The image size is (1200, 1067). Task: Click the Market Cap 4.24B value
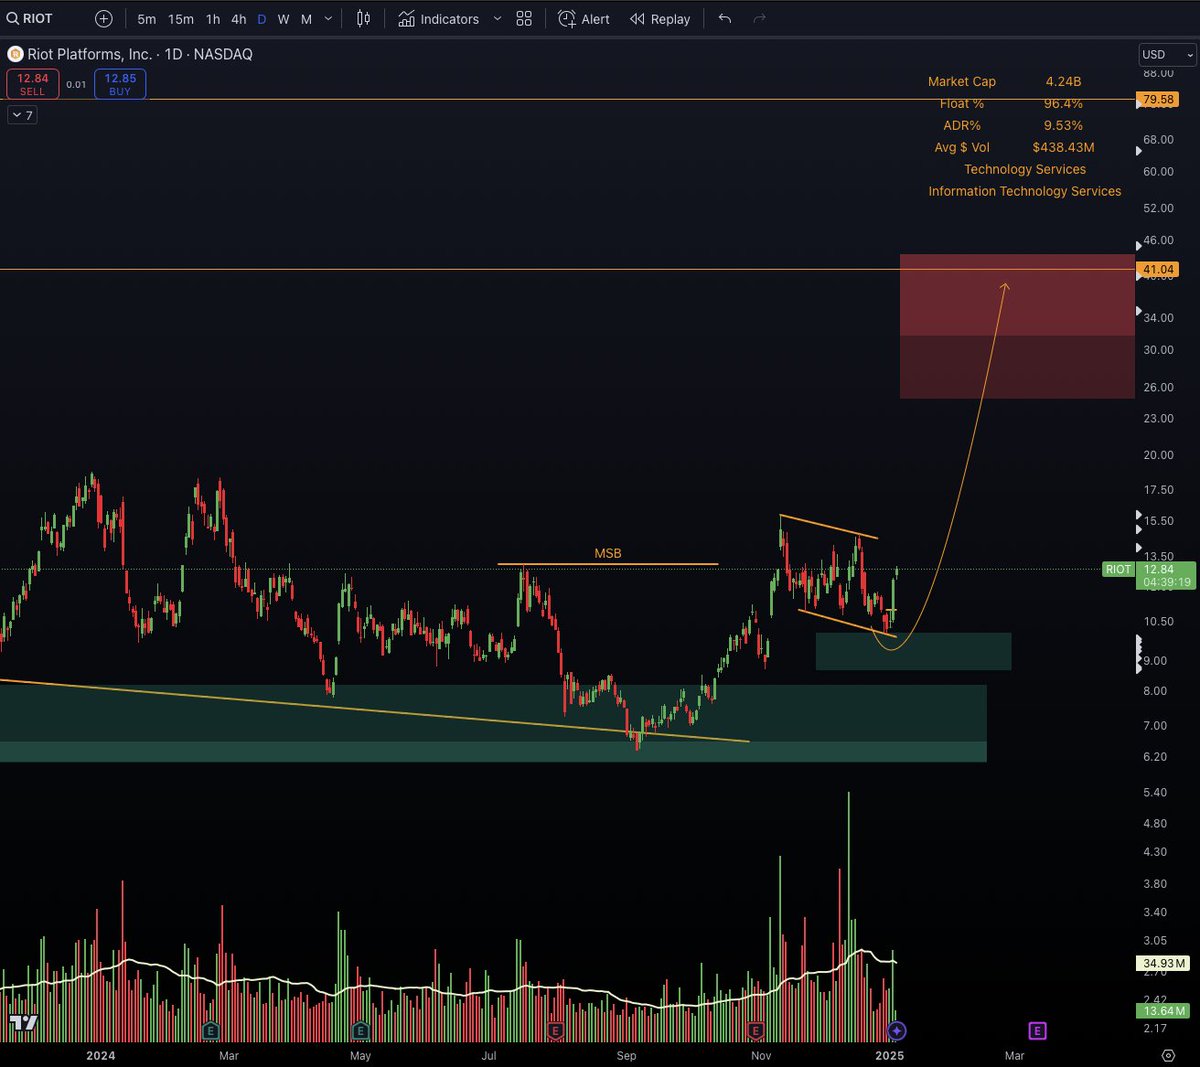click(1063, 82)
